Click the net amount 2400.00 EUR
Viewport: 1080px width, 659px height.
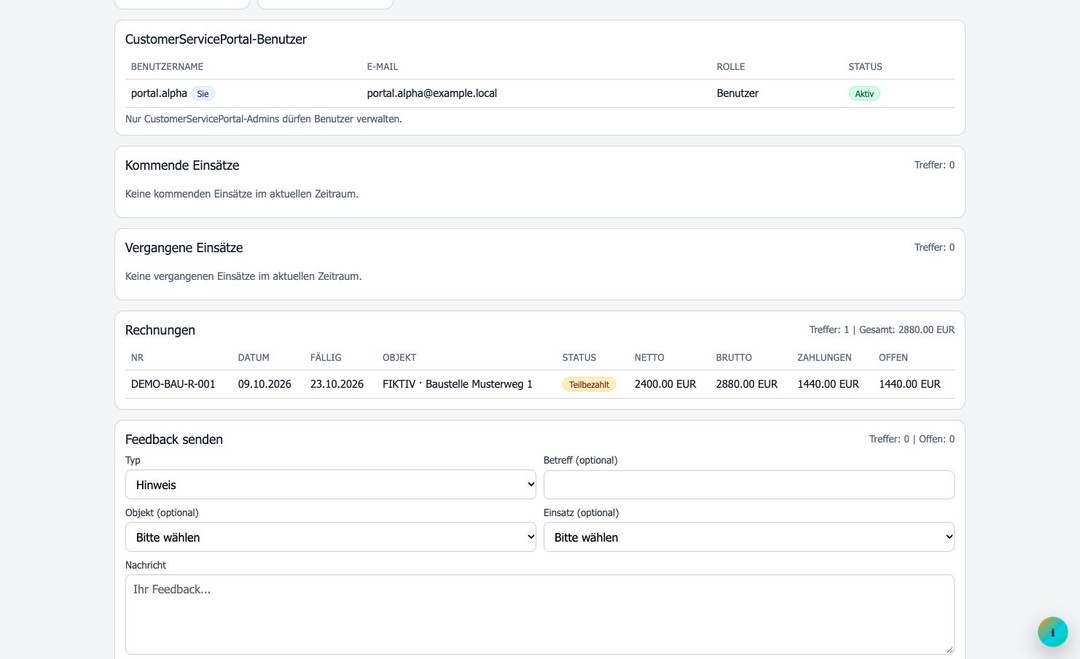tap(665, 384)
